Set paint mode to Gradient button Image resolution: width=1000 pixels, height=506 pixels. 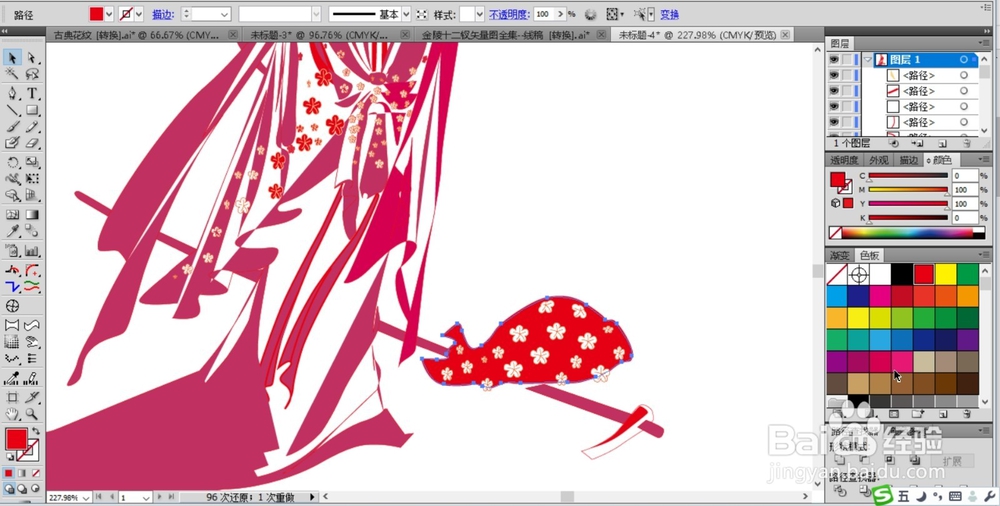pos(22,473)
